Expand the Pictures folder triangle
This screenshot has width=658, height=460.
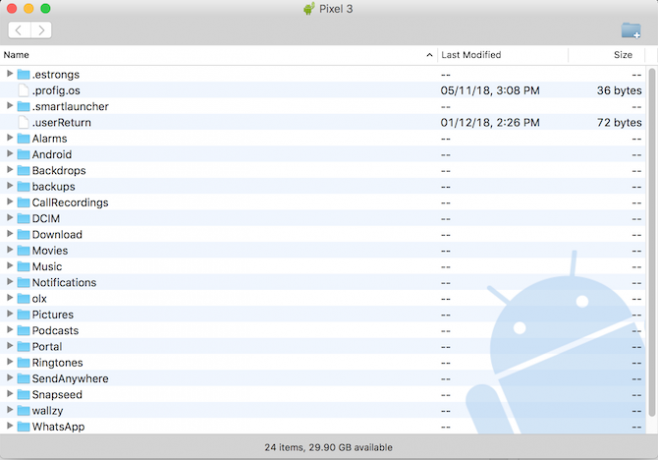click(x=10, y=314)
